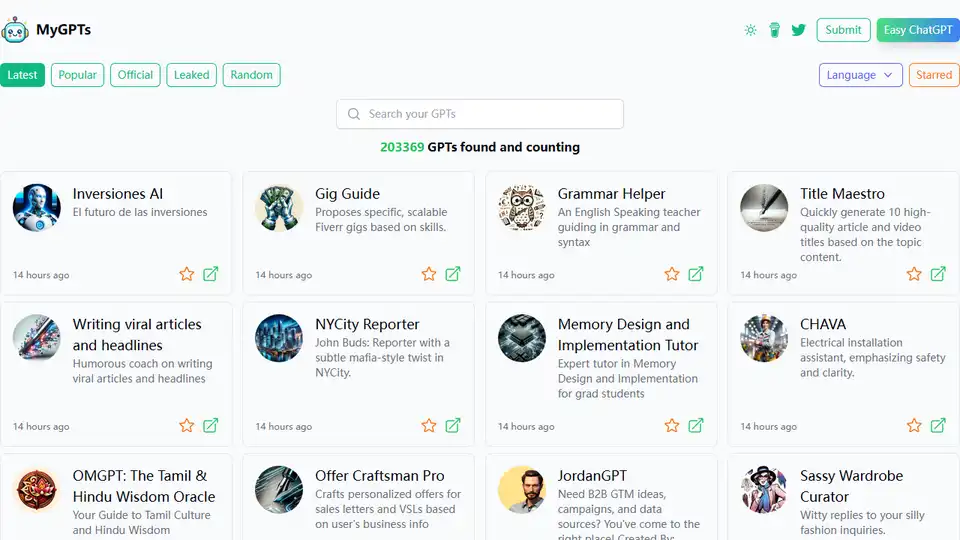Show Random GPTs tab
Image resolution: width=960 pixels, height=540 pixels.
251,75
